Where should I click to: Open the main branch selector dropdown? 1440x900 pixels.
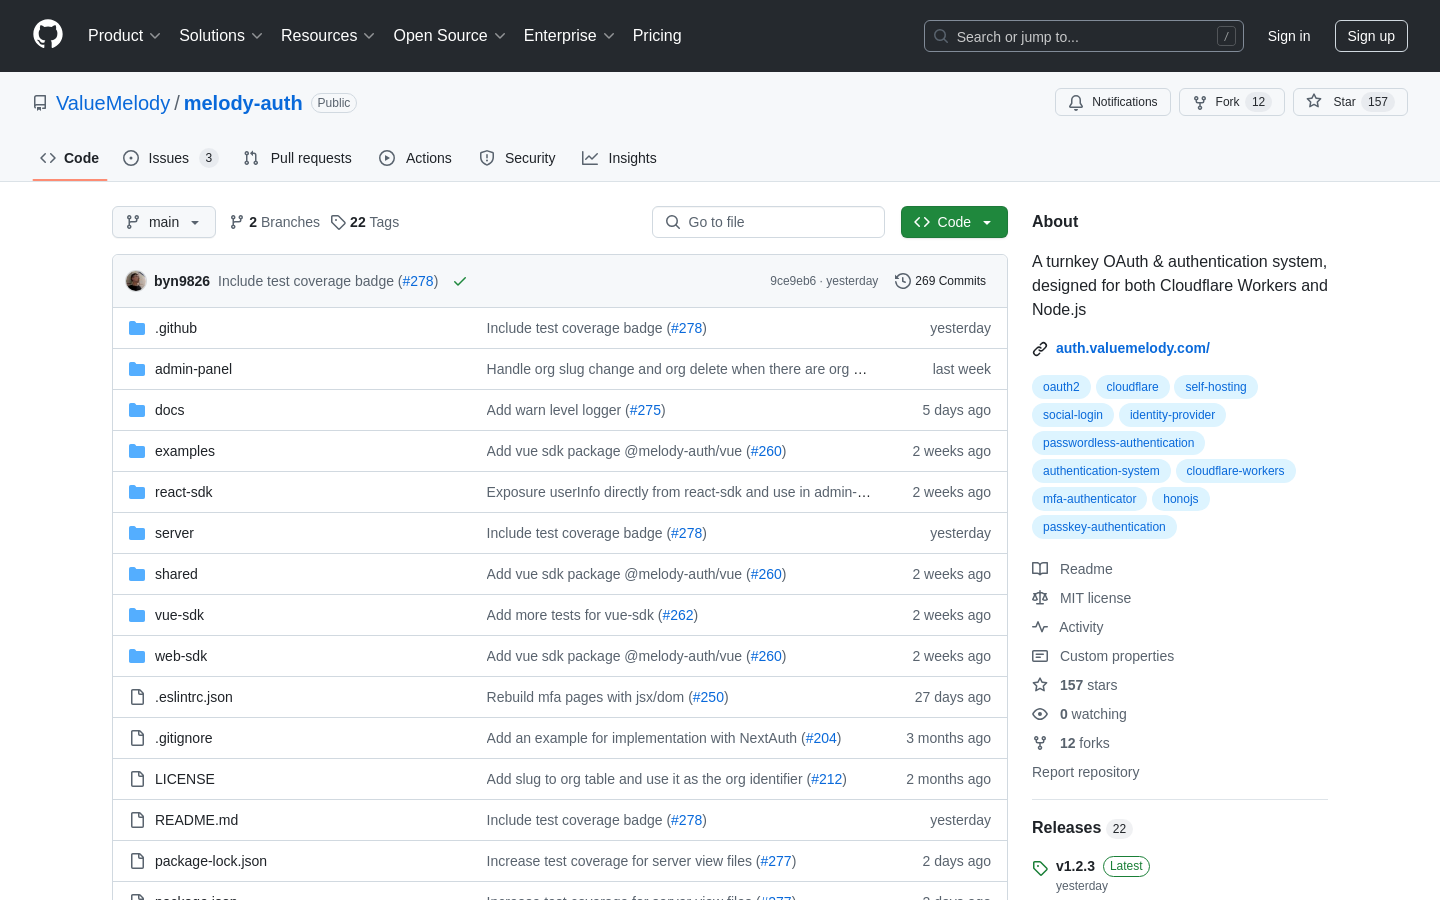tap(164, 222)
